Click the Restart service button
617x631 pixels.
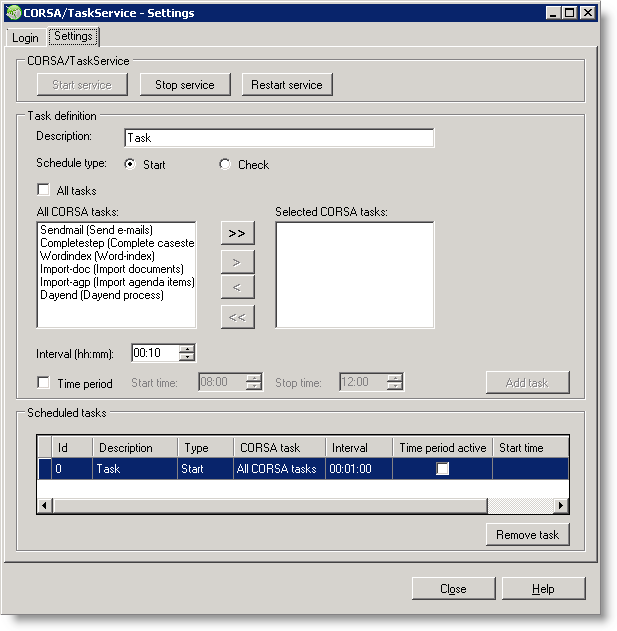(x=287, y=85)
